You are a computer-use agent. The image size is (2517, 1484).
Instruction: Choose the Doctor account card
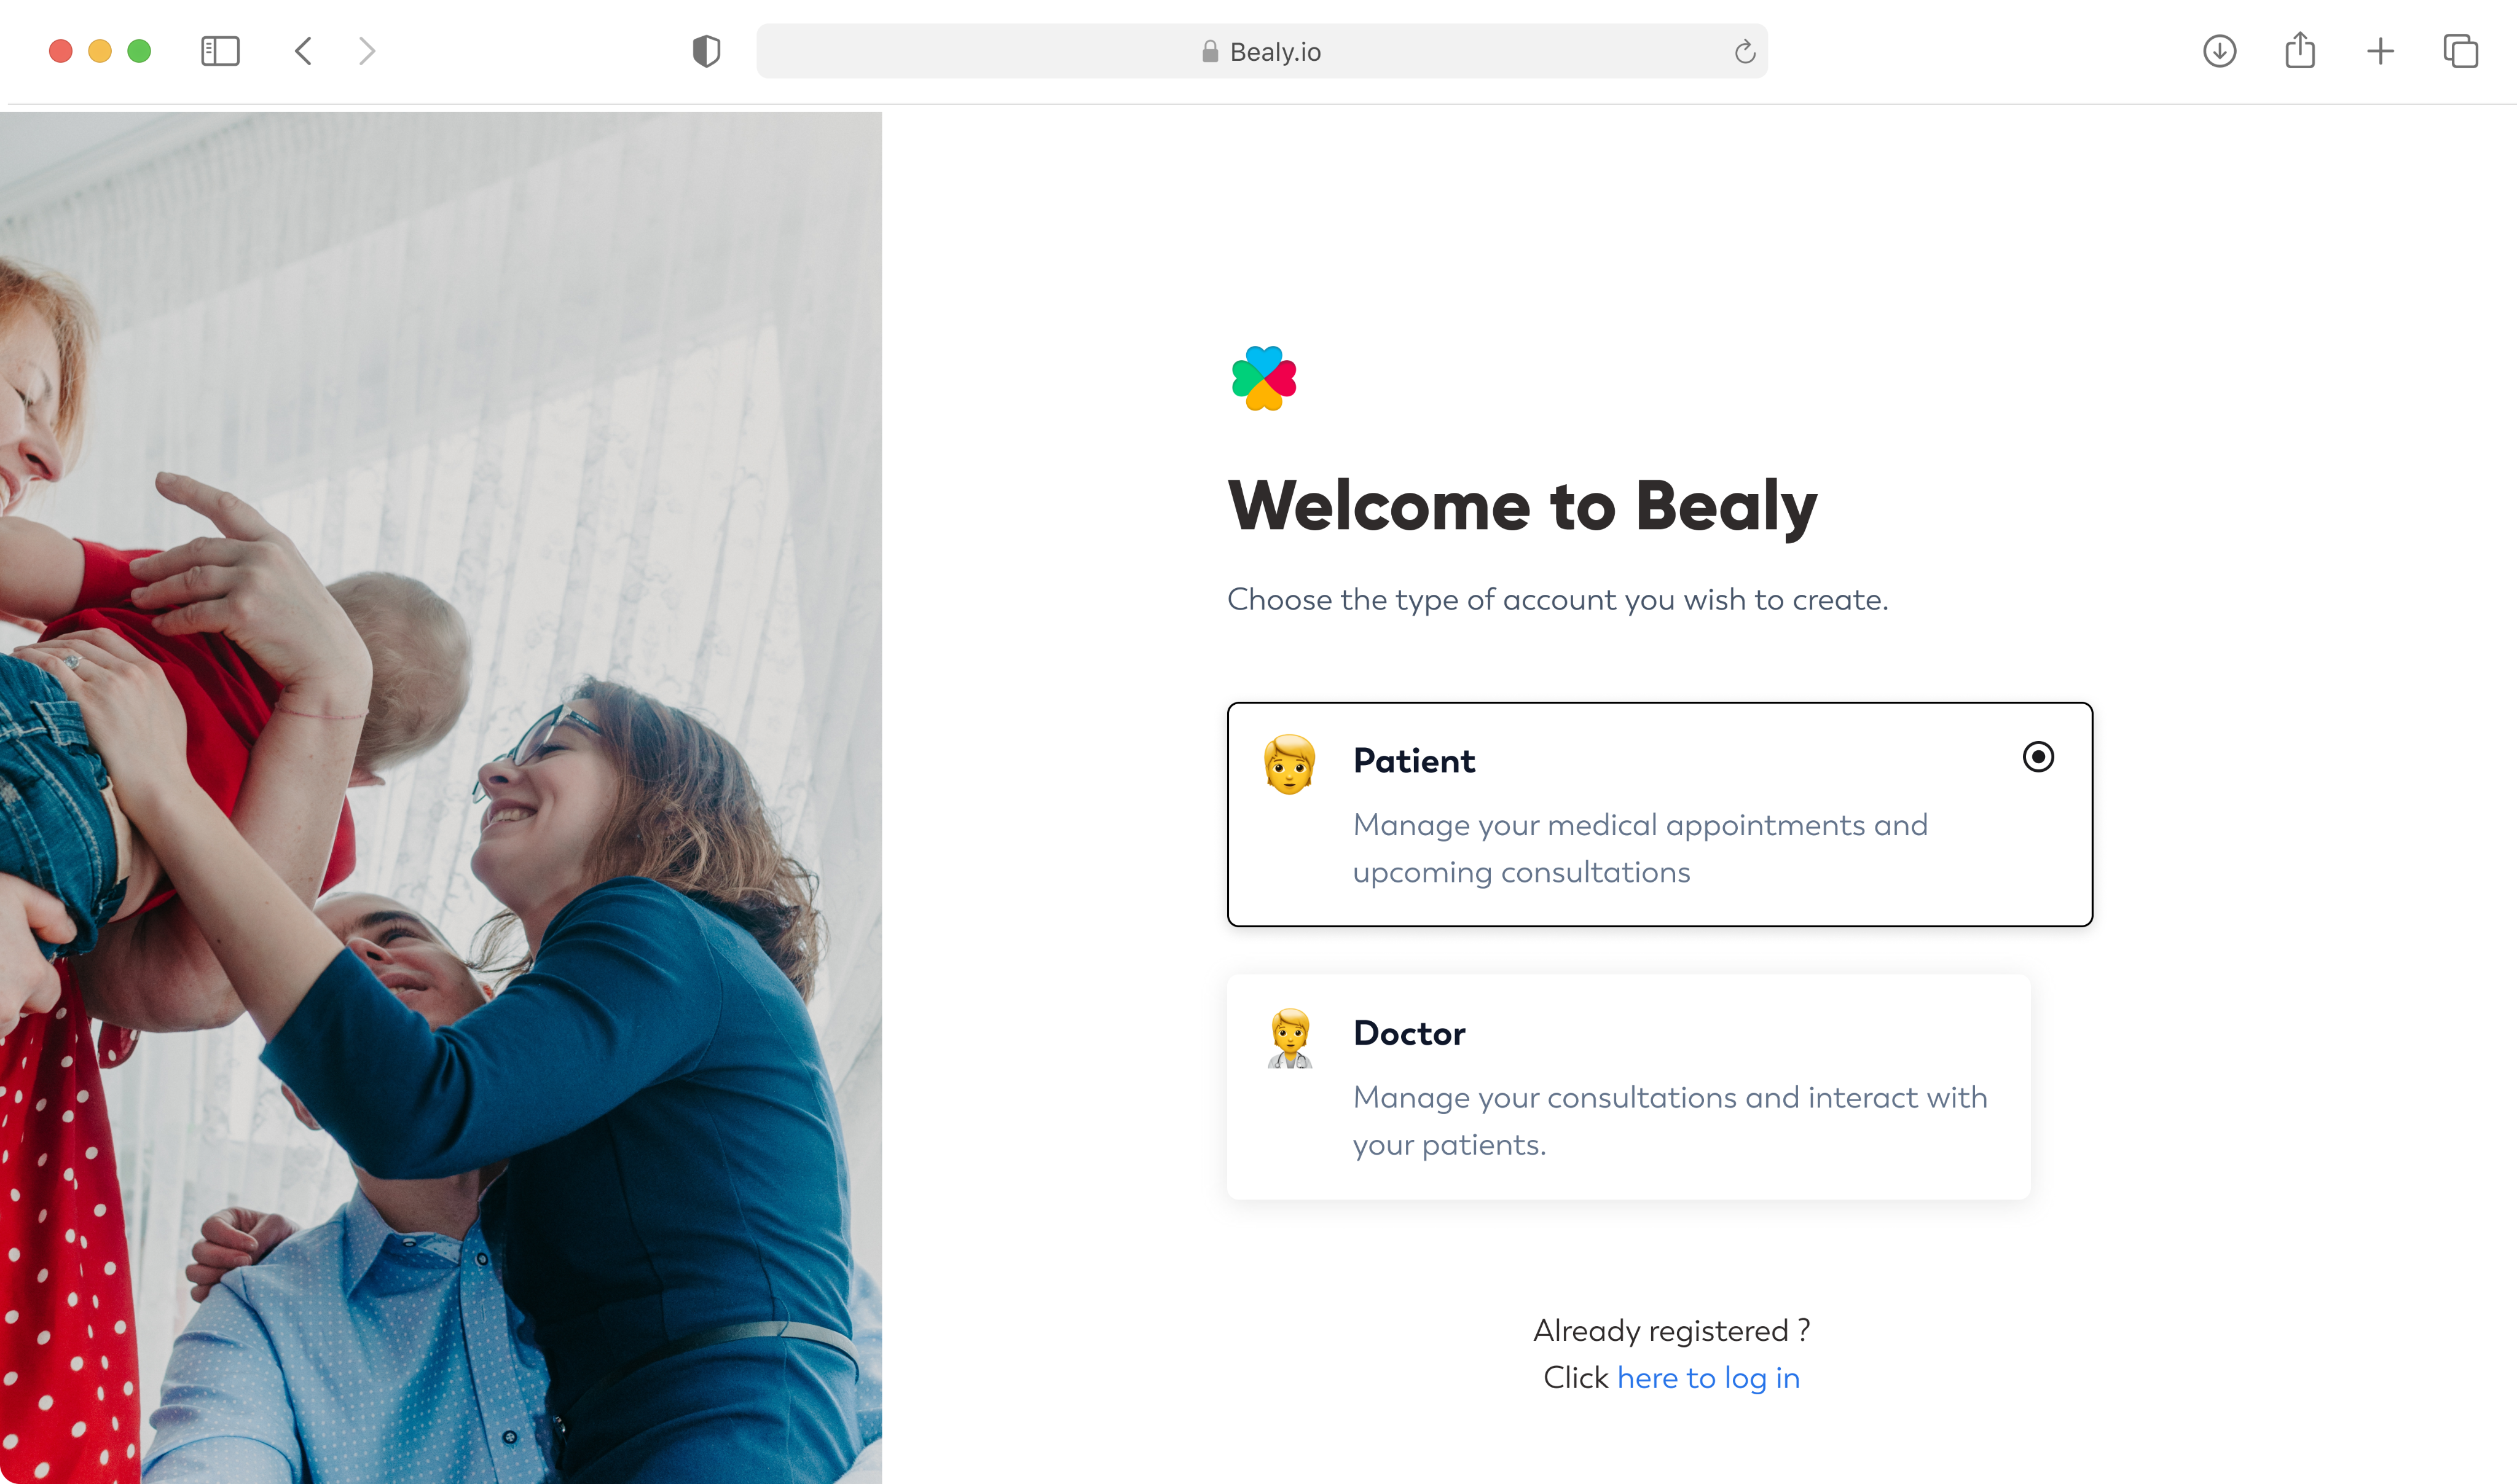coord(1628,1087)
